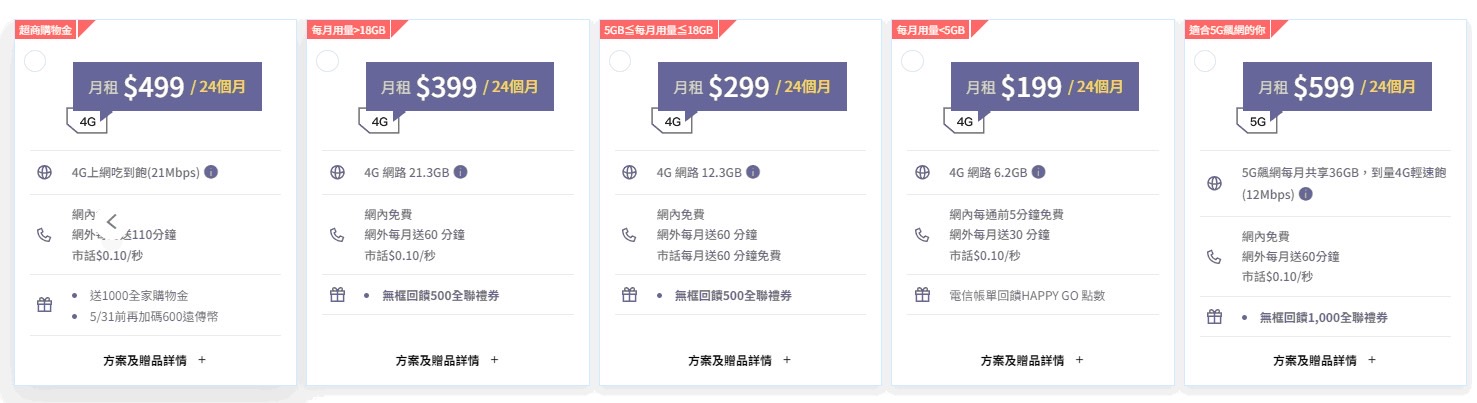Screen dimensions: 1477x403
Task: Select the $399 plan radio button
Action: pos(327,61)
